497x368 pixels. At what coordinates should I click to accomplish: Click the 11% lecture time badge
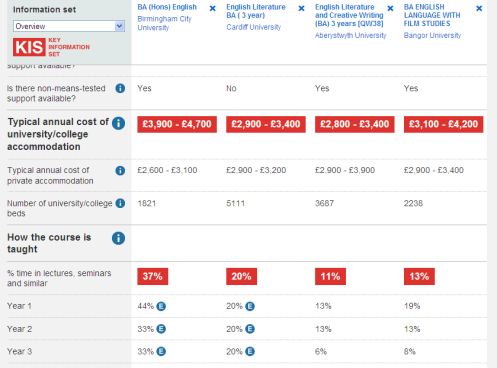[330, 276]
